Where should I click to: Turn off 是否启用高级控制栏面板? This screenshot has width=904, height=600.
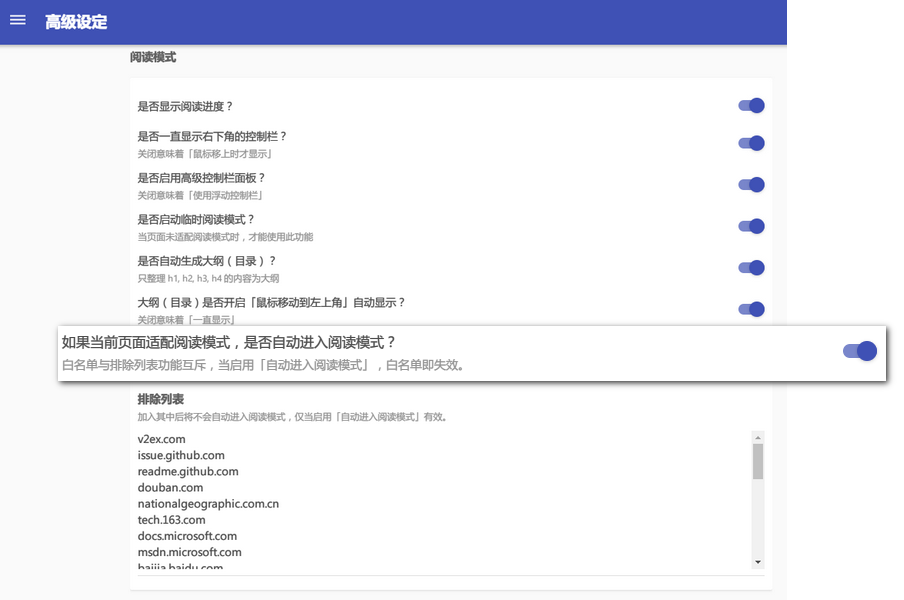750,184
